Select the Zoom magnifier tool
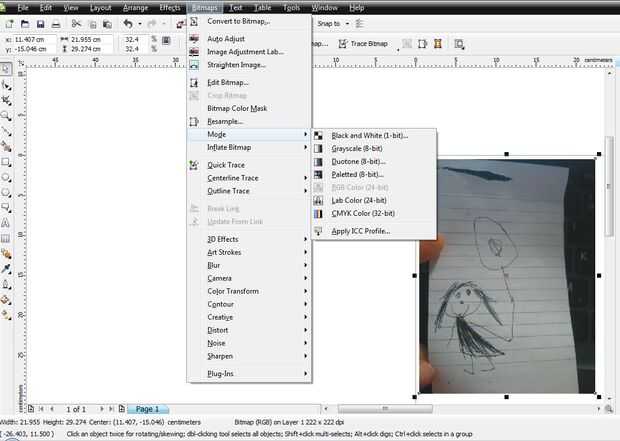Viewport: 620px width, 441px height. [x=6, y=115]
